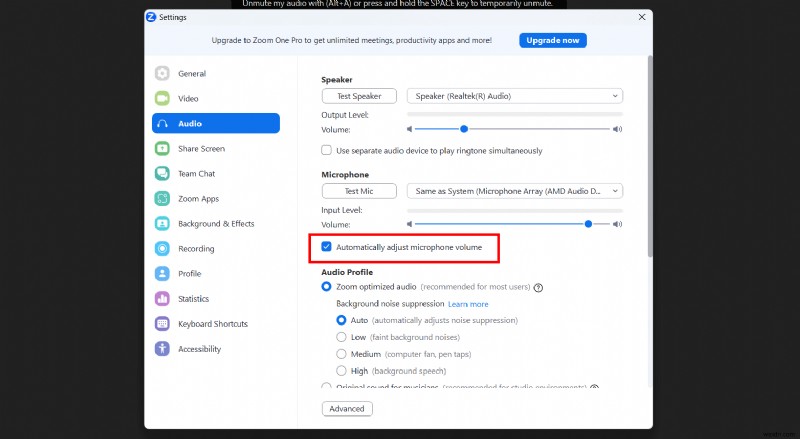Click the Profile person icon
The image size is (800, 439).
tap(162, 274)
